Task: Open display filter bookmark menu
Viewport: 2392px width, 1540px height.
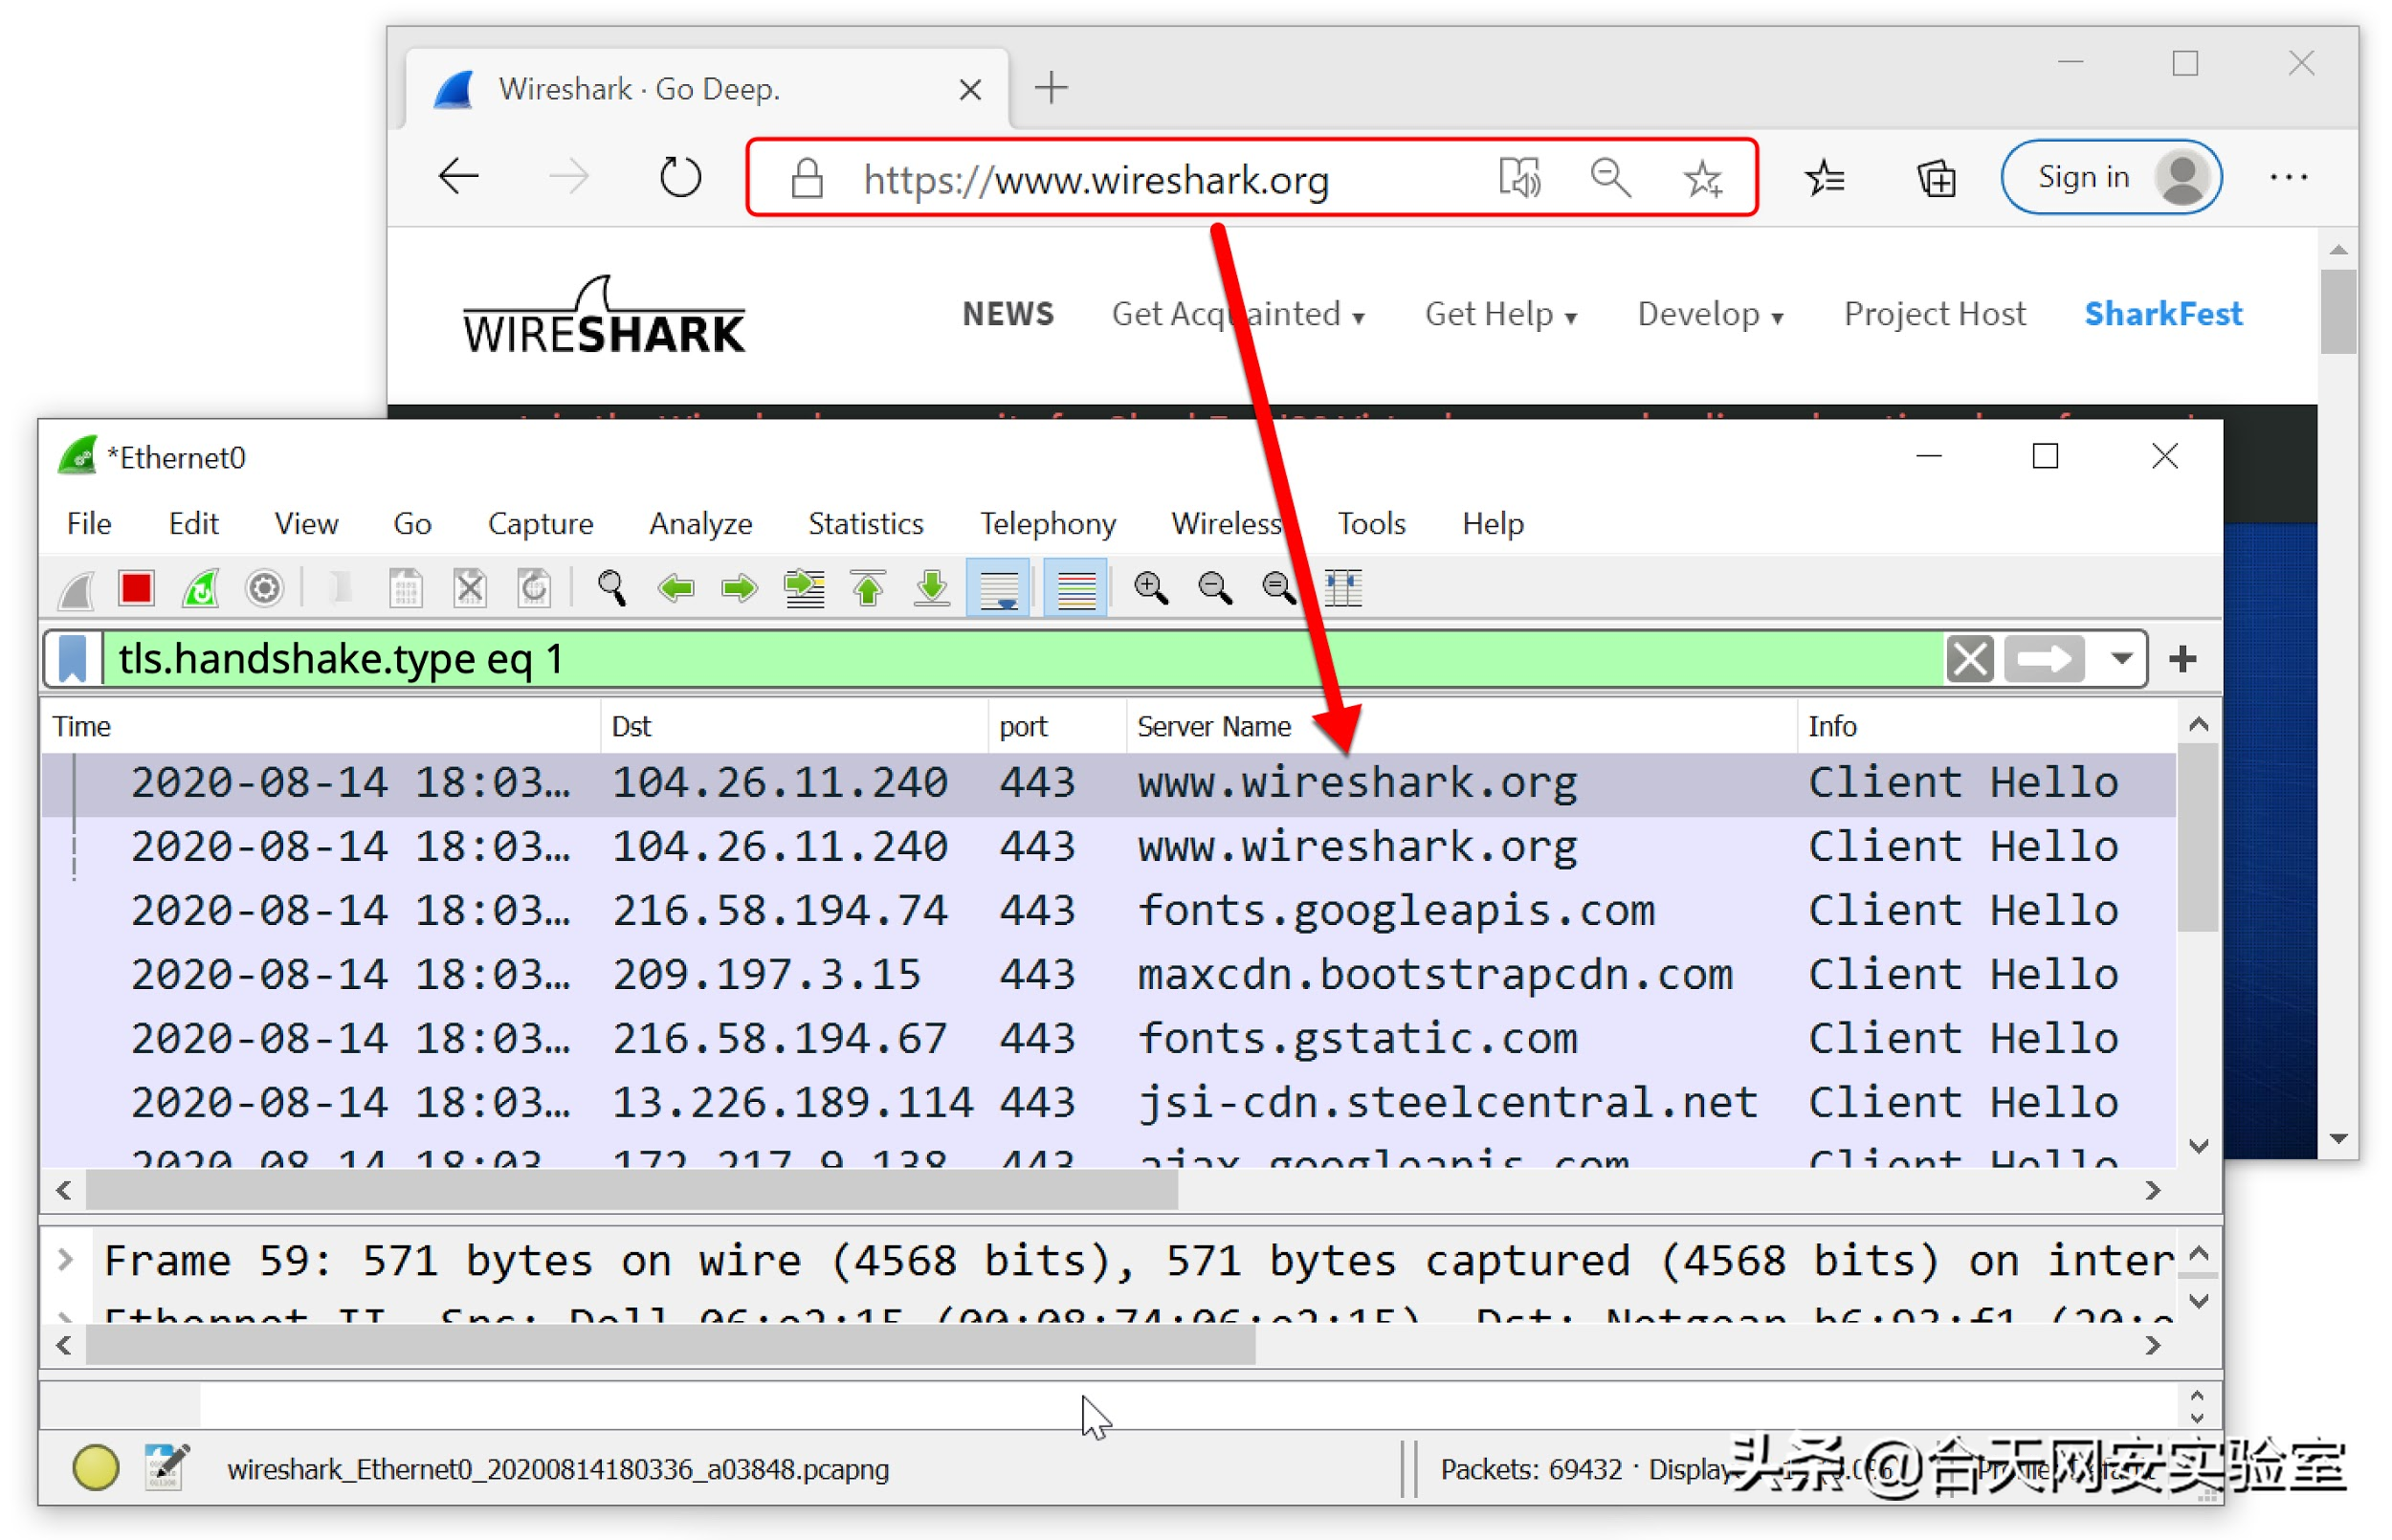Action: 73,660
